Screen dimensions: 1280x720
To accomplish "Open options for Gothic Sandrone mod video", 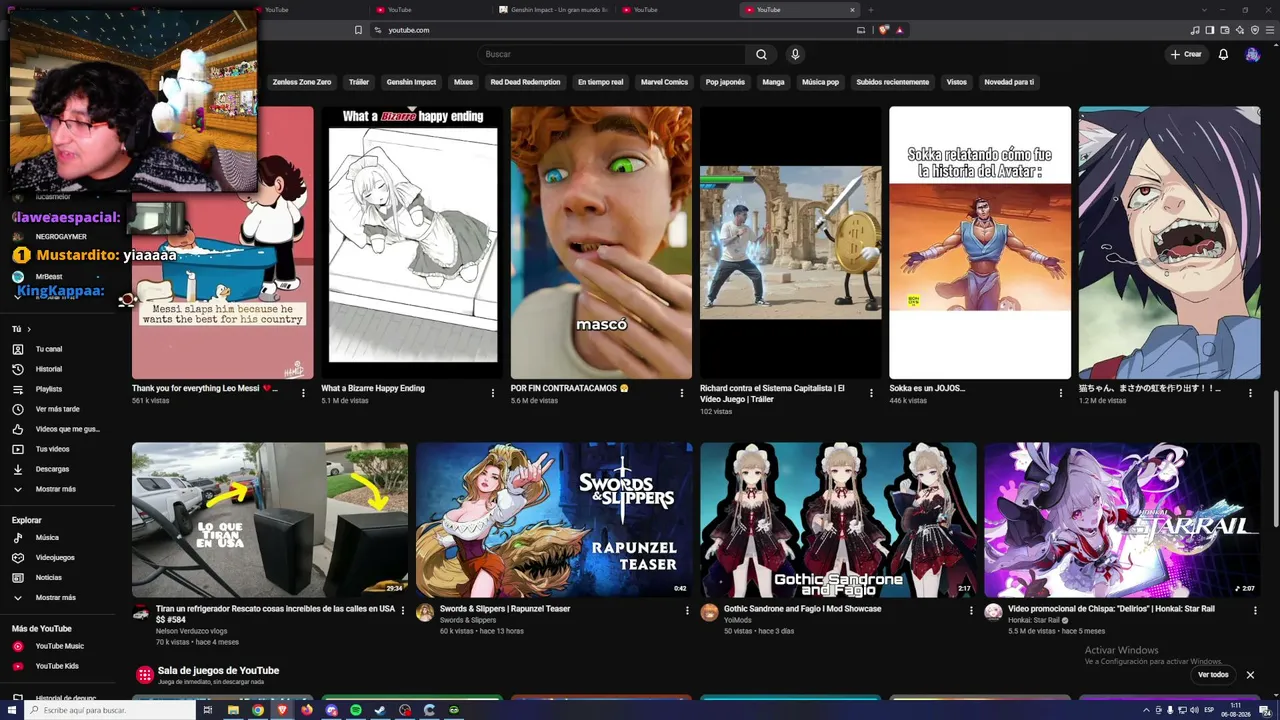I will point(971,610).
